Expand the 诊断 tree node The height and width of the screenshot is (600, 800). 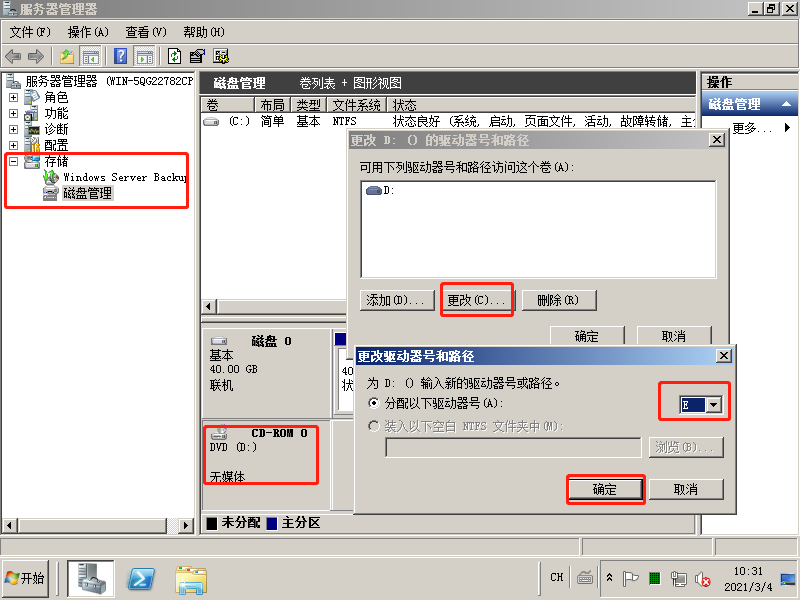(x=14, y=129)
